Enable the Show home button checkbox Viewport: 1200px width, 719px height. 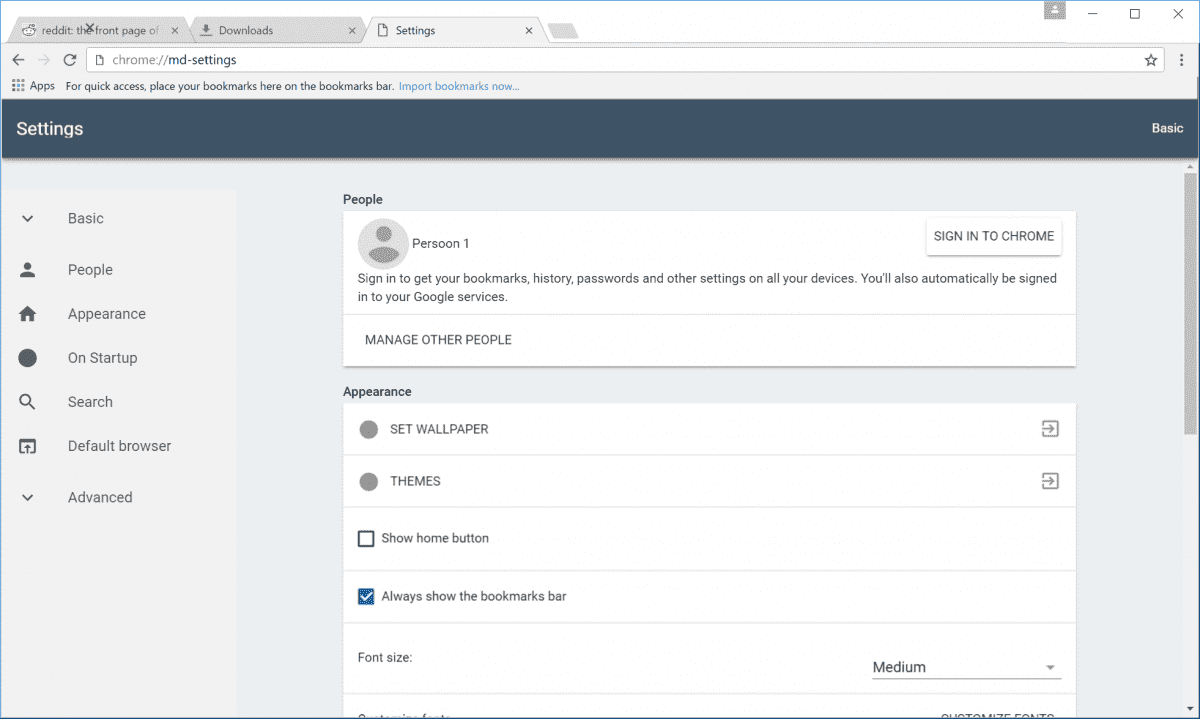coord(366,537)
